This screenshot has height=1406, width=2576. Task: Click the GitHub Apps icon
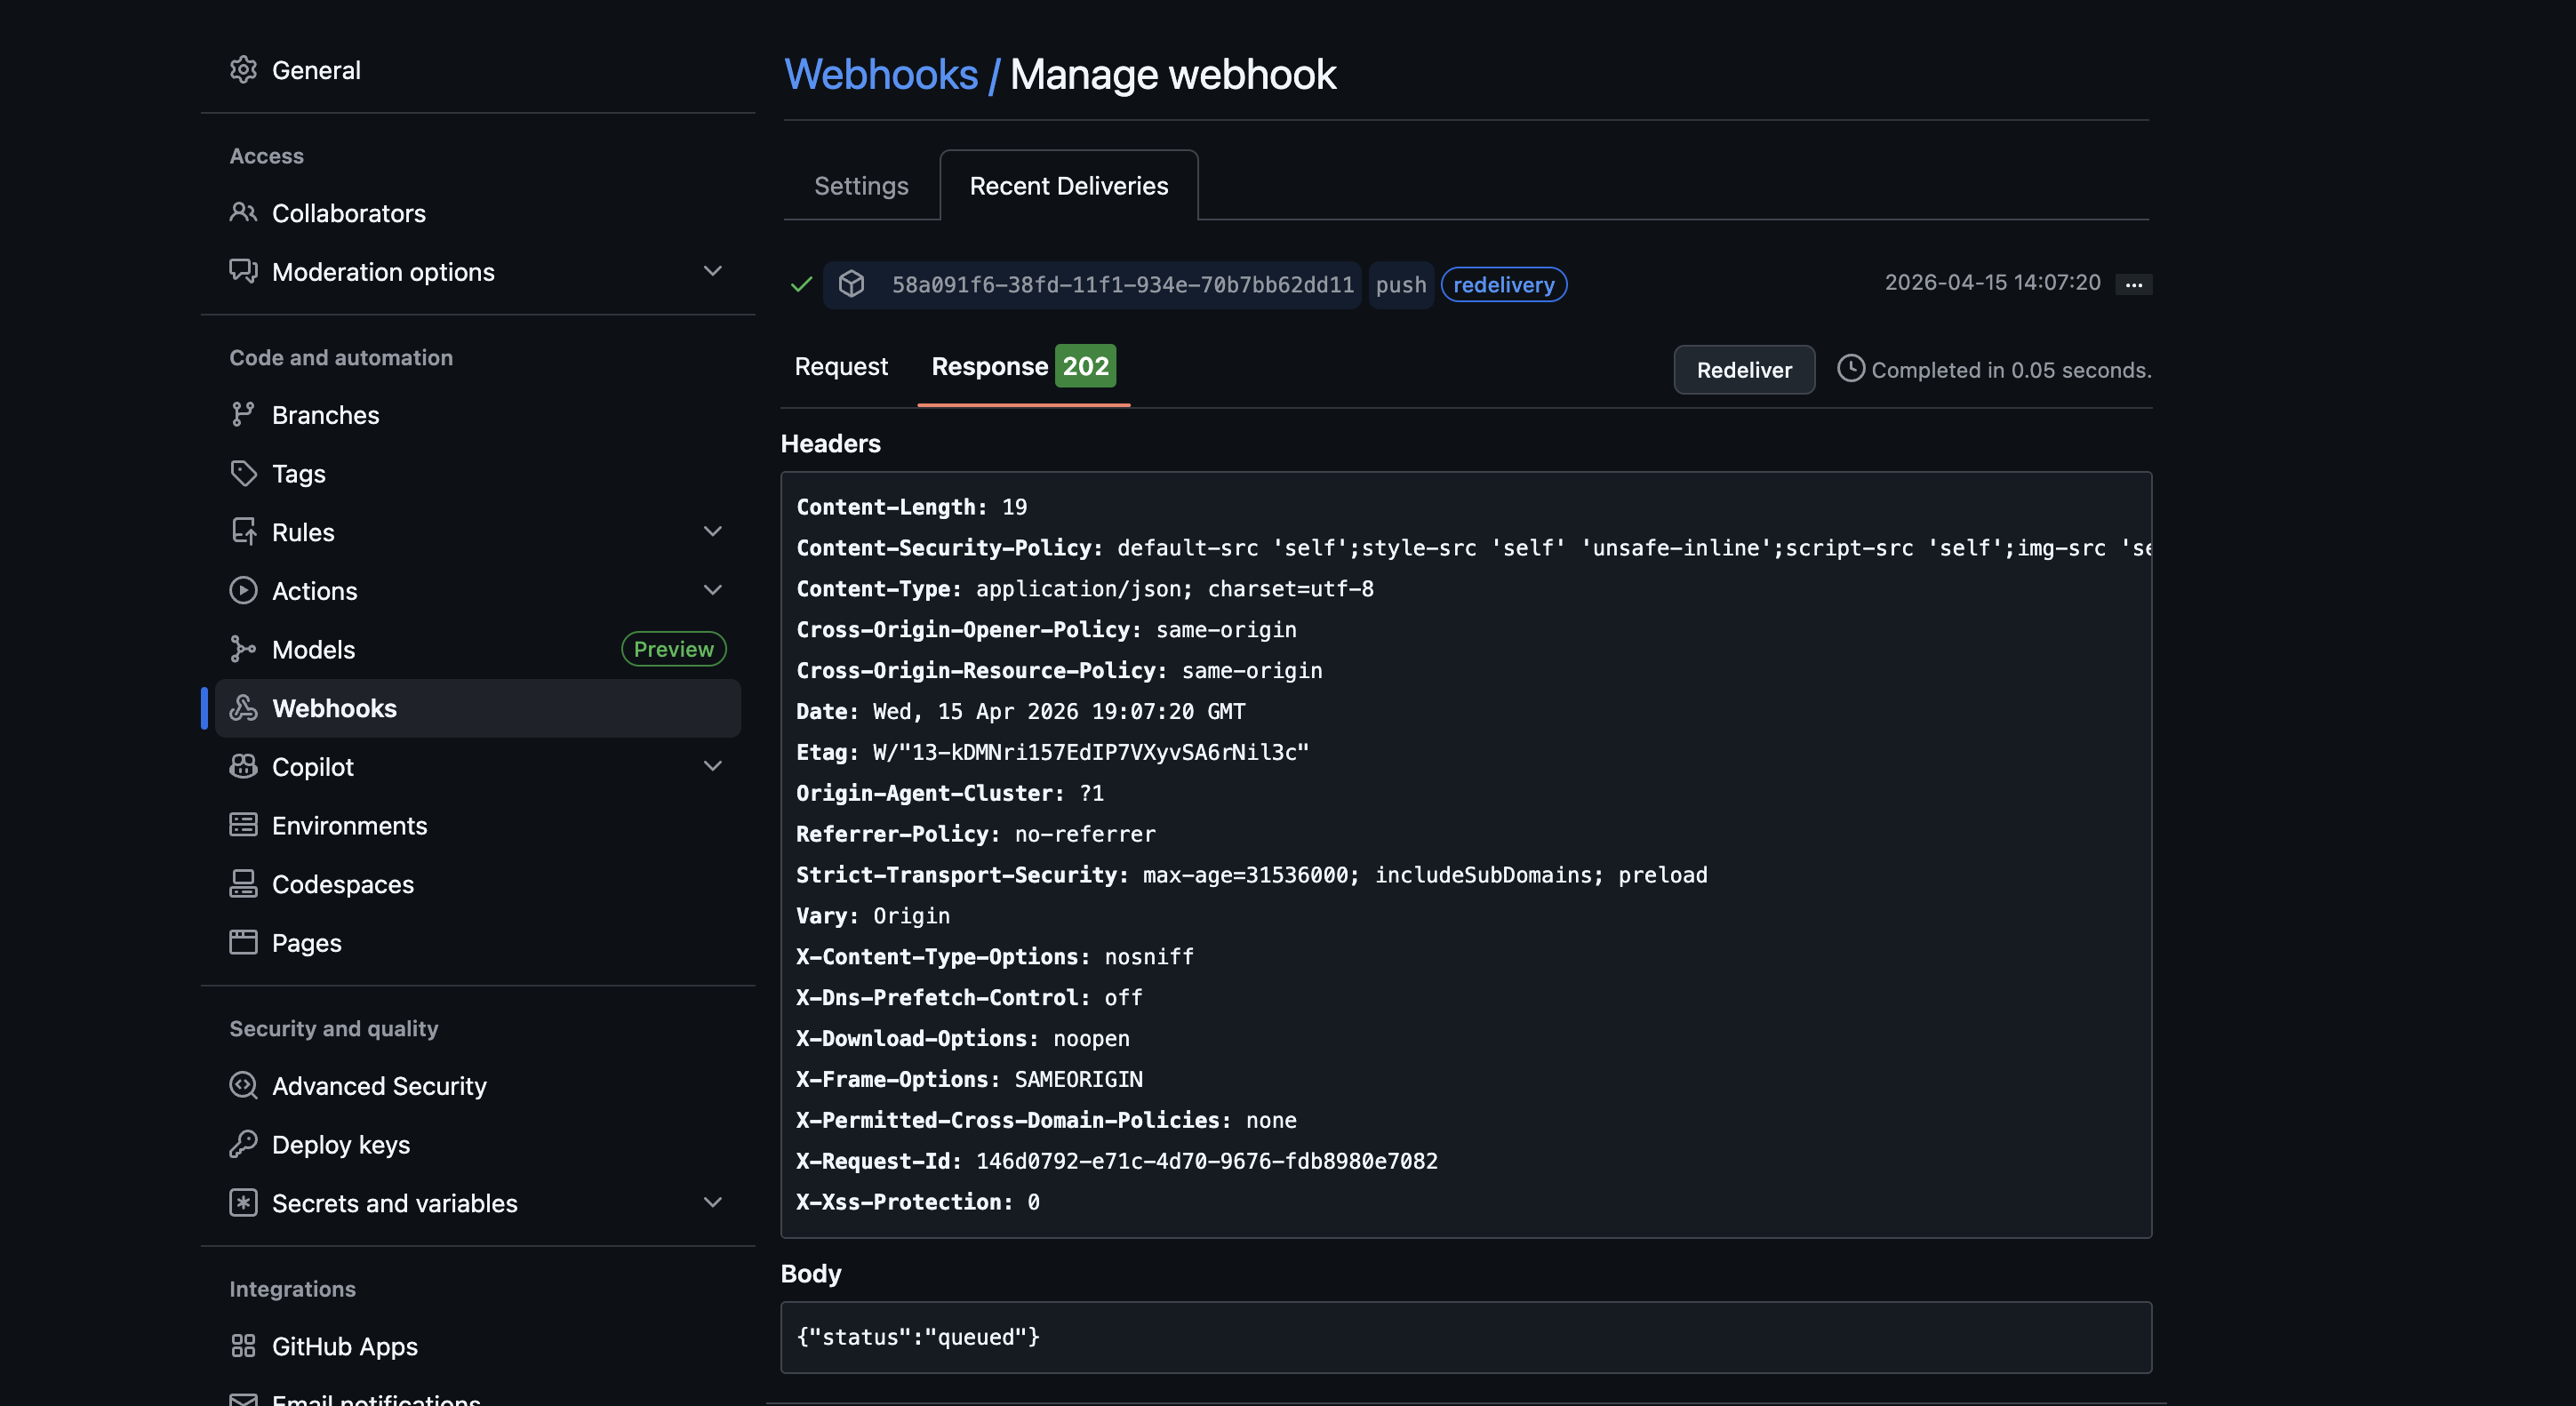coord(243,1346)
